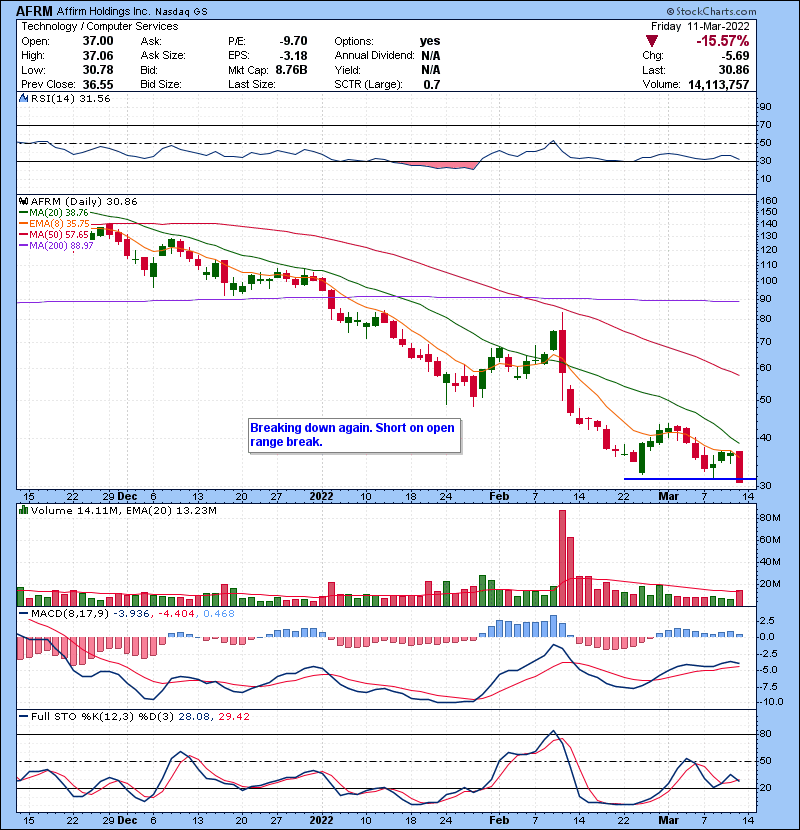Click the '2022' label on the lower date axis
800x830 pixels.
pos(321,820)
